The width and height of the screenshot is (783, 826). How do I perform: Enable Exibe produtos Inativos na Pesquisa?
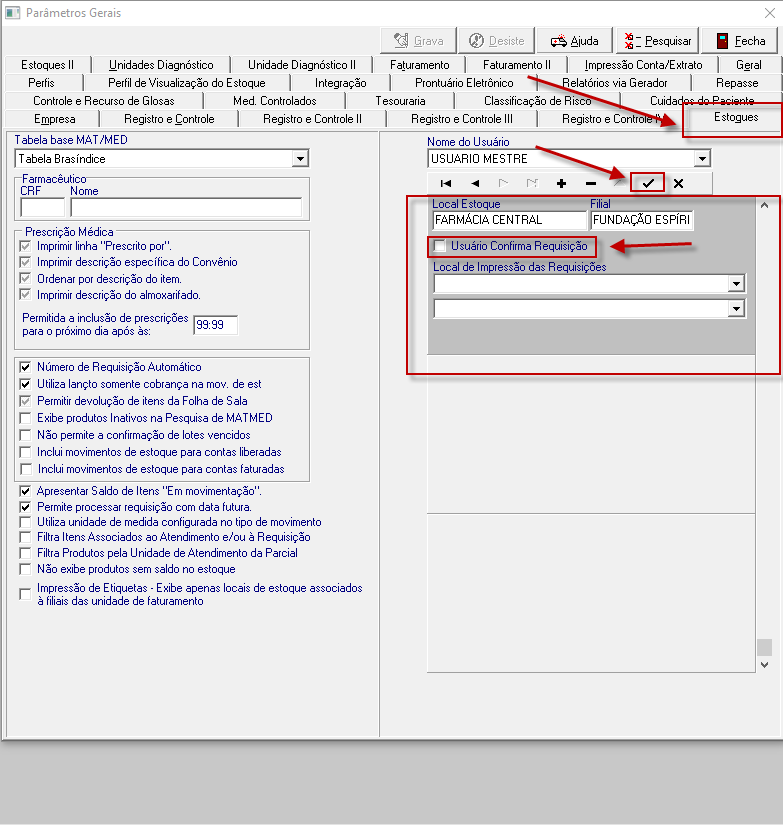[x=25, y=418]
